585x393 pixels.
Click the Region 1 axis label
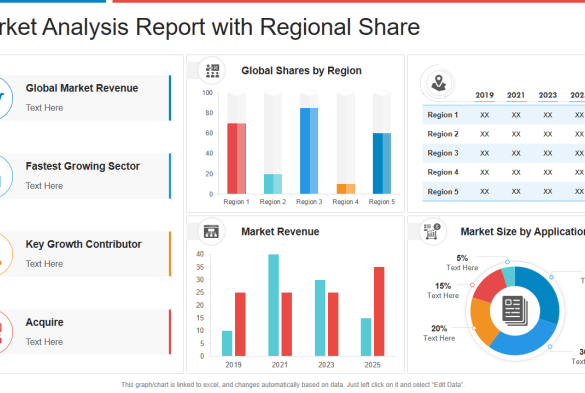[236, 202]
